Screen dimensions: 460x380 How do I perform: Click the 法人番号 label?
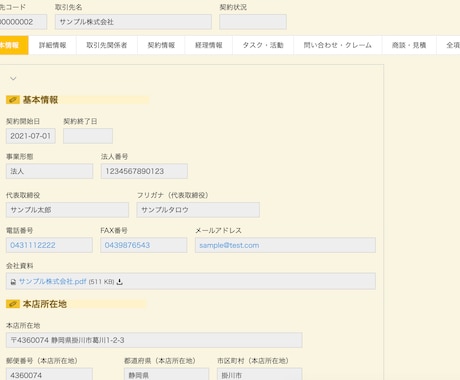[x=114, y=156]
